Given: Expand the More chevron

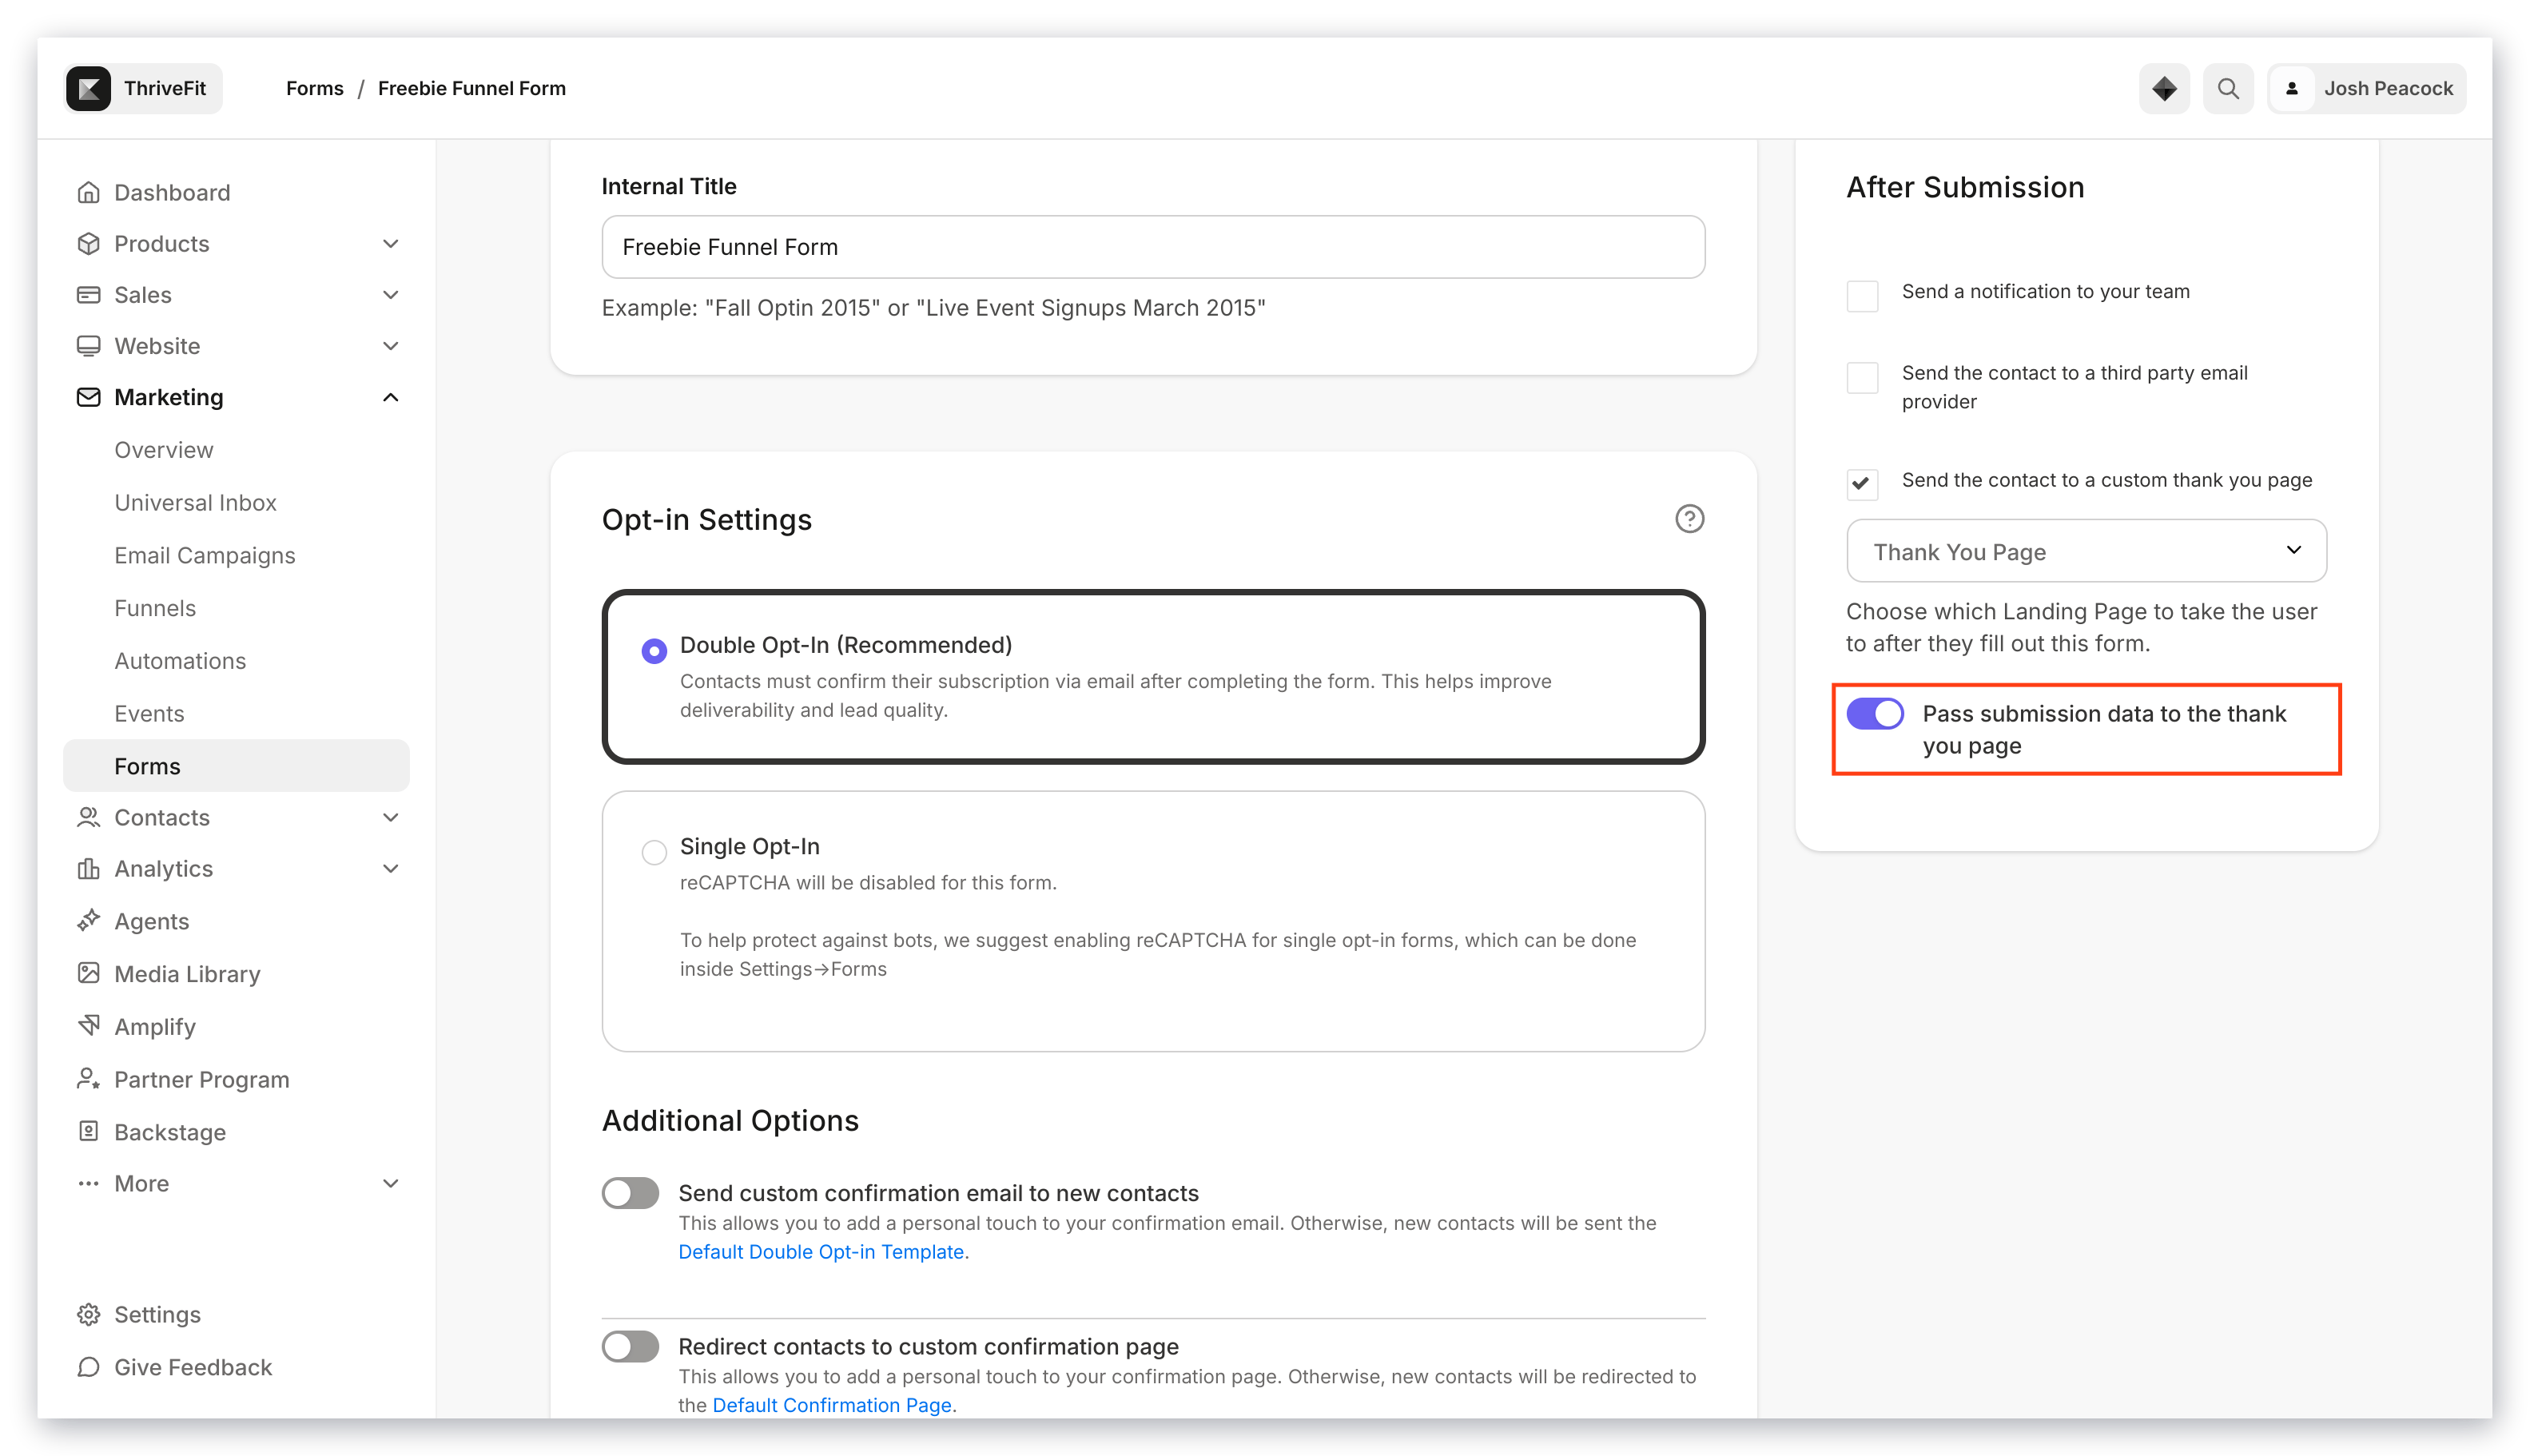Looking at the screenshot, I should click(391, 1183).
